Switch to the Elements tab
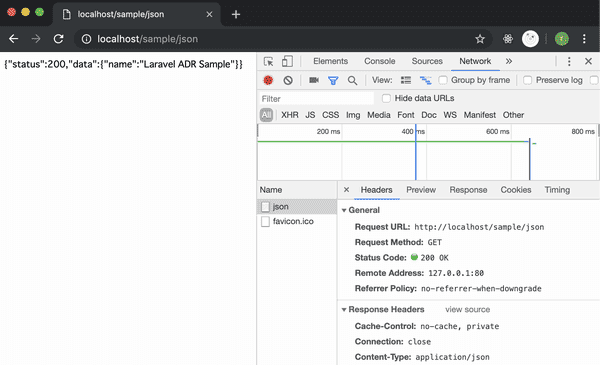 [x=330, y=61]
